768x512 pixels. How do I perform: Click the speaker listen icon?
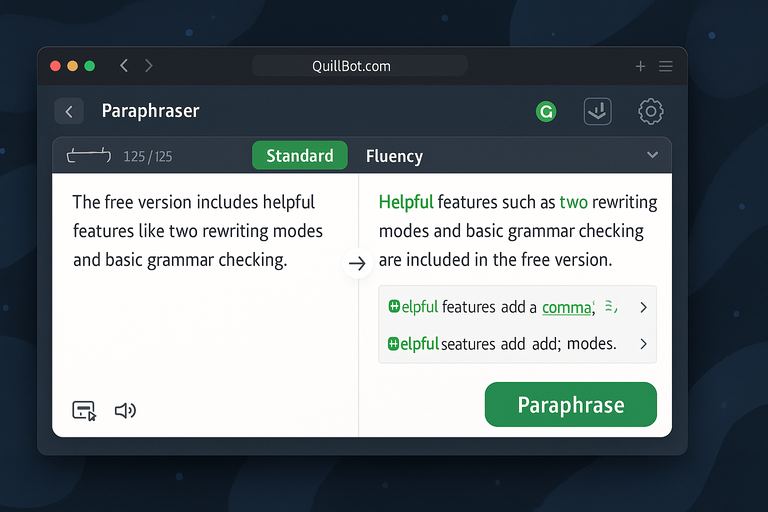click(125, 411)
